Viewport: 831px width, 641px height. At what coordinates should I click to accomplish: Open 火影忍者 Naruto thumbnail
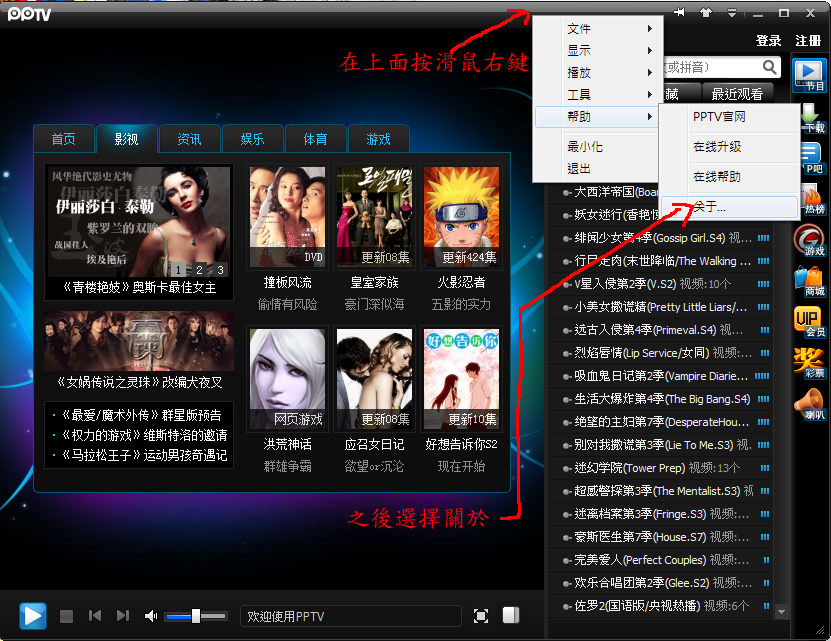(461, 217)
